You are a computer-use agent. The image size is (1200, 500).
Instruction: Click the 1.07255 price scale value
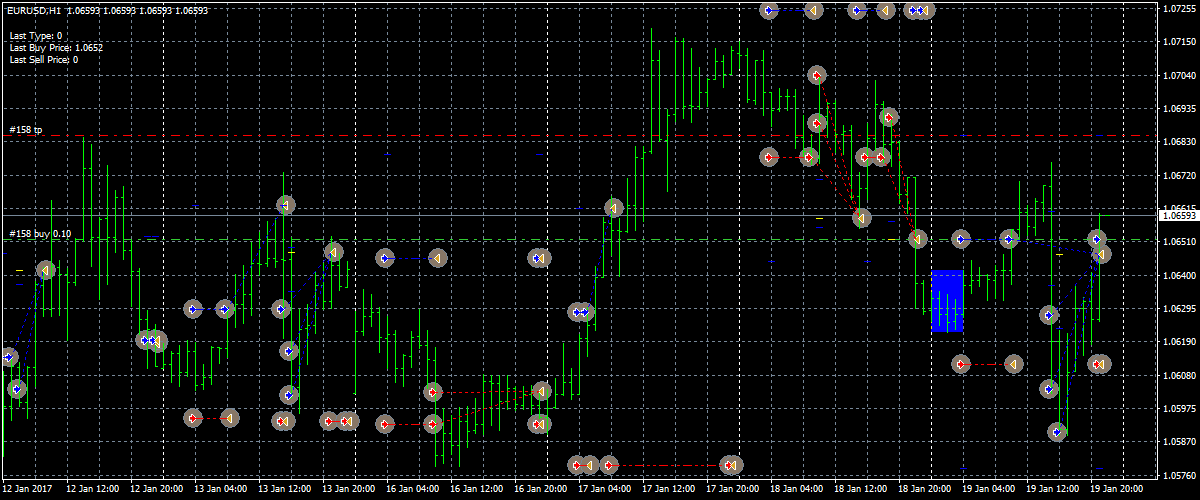(x=1180, y=9)
